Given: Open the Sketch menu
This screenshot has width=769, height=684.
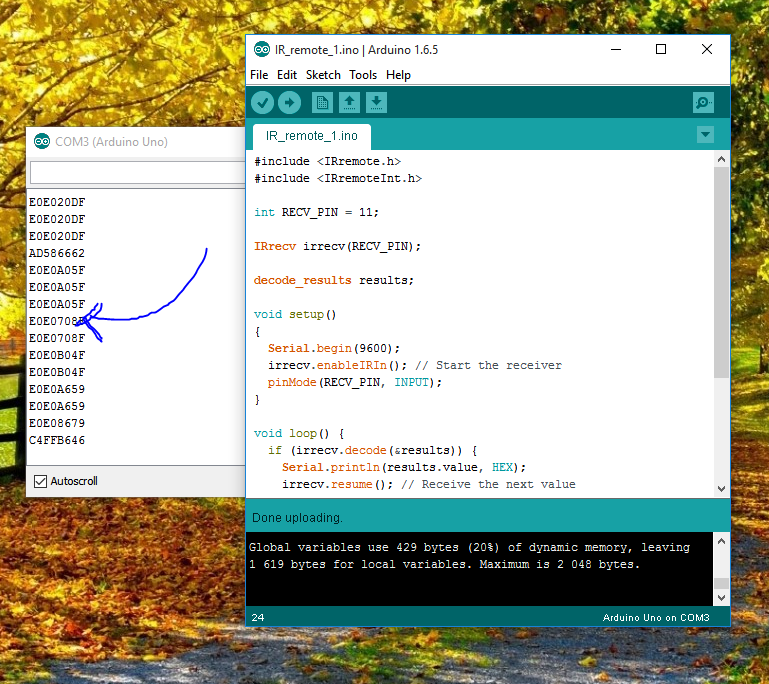Looking at the screenshot, I should 323,75.
